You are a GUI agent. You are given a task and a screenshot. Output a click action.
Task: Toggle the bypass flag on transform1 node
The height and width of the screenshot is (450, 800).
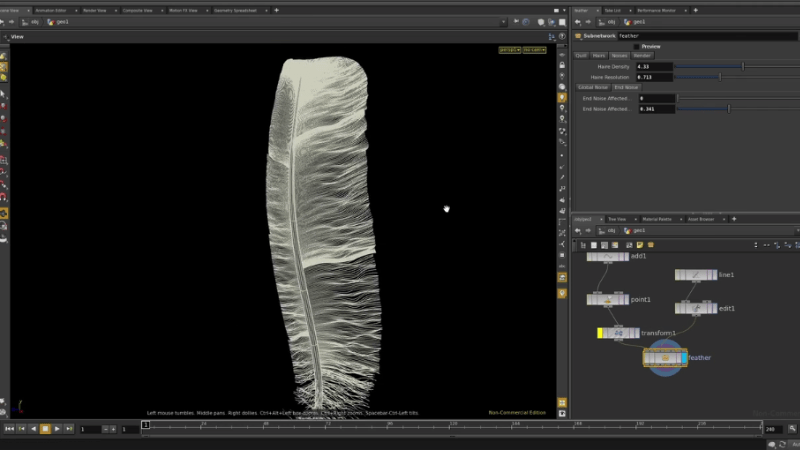(x=602, y=333)
